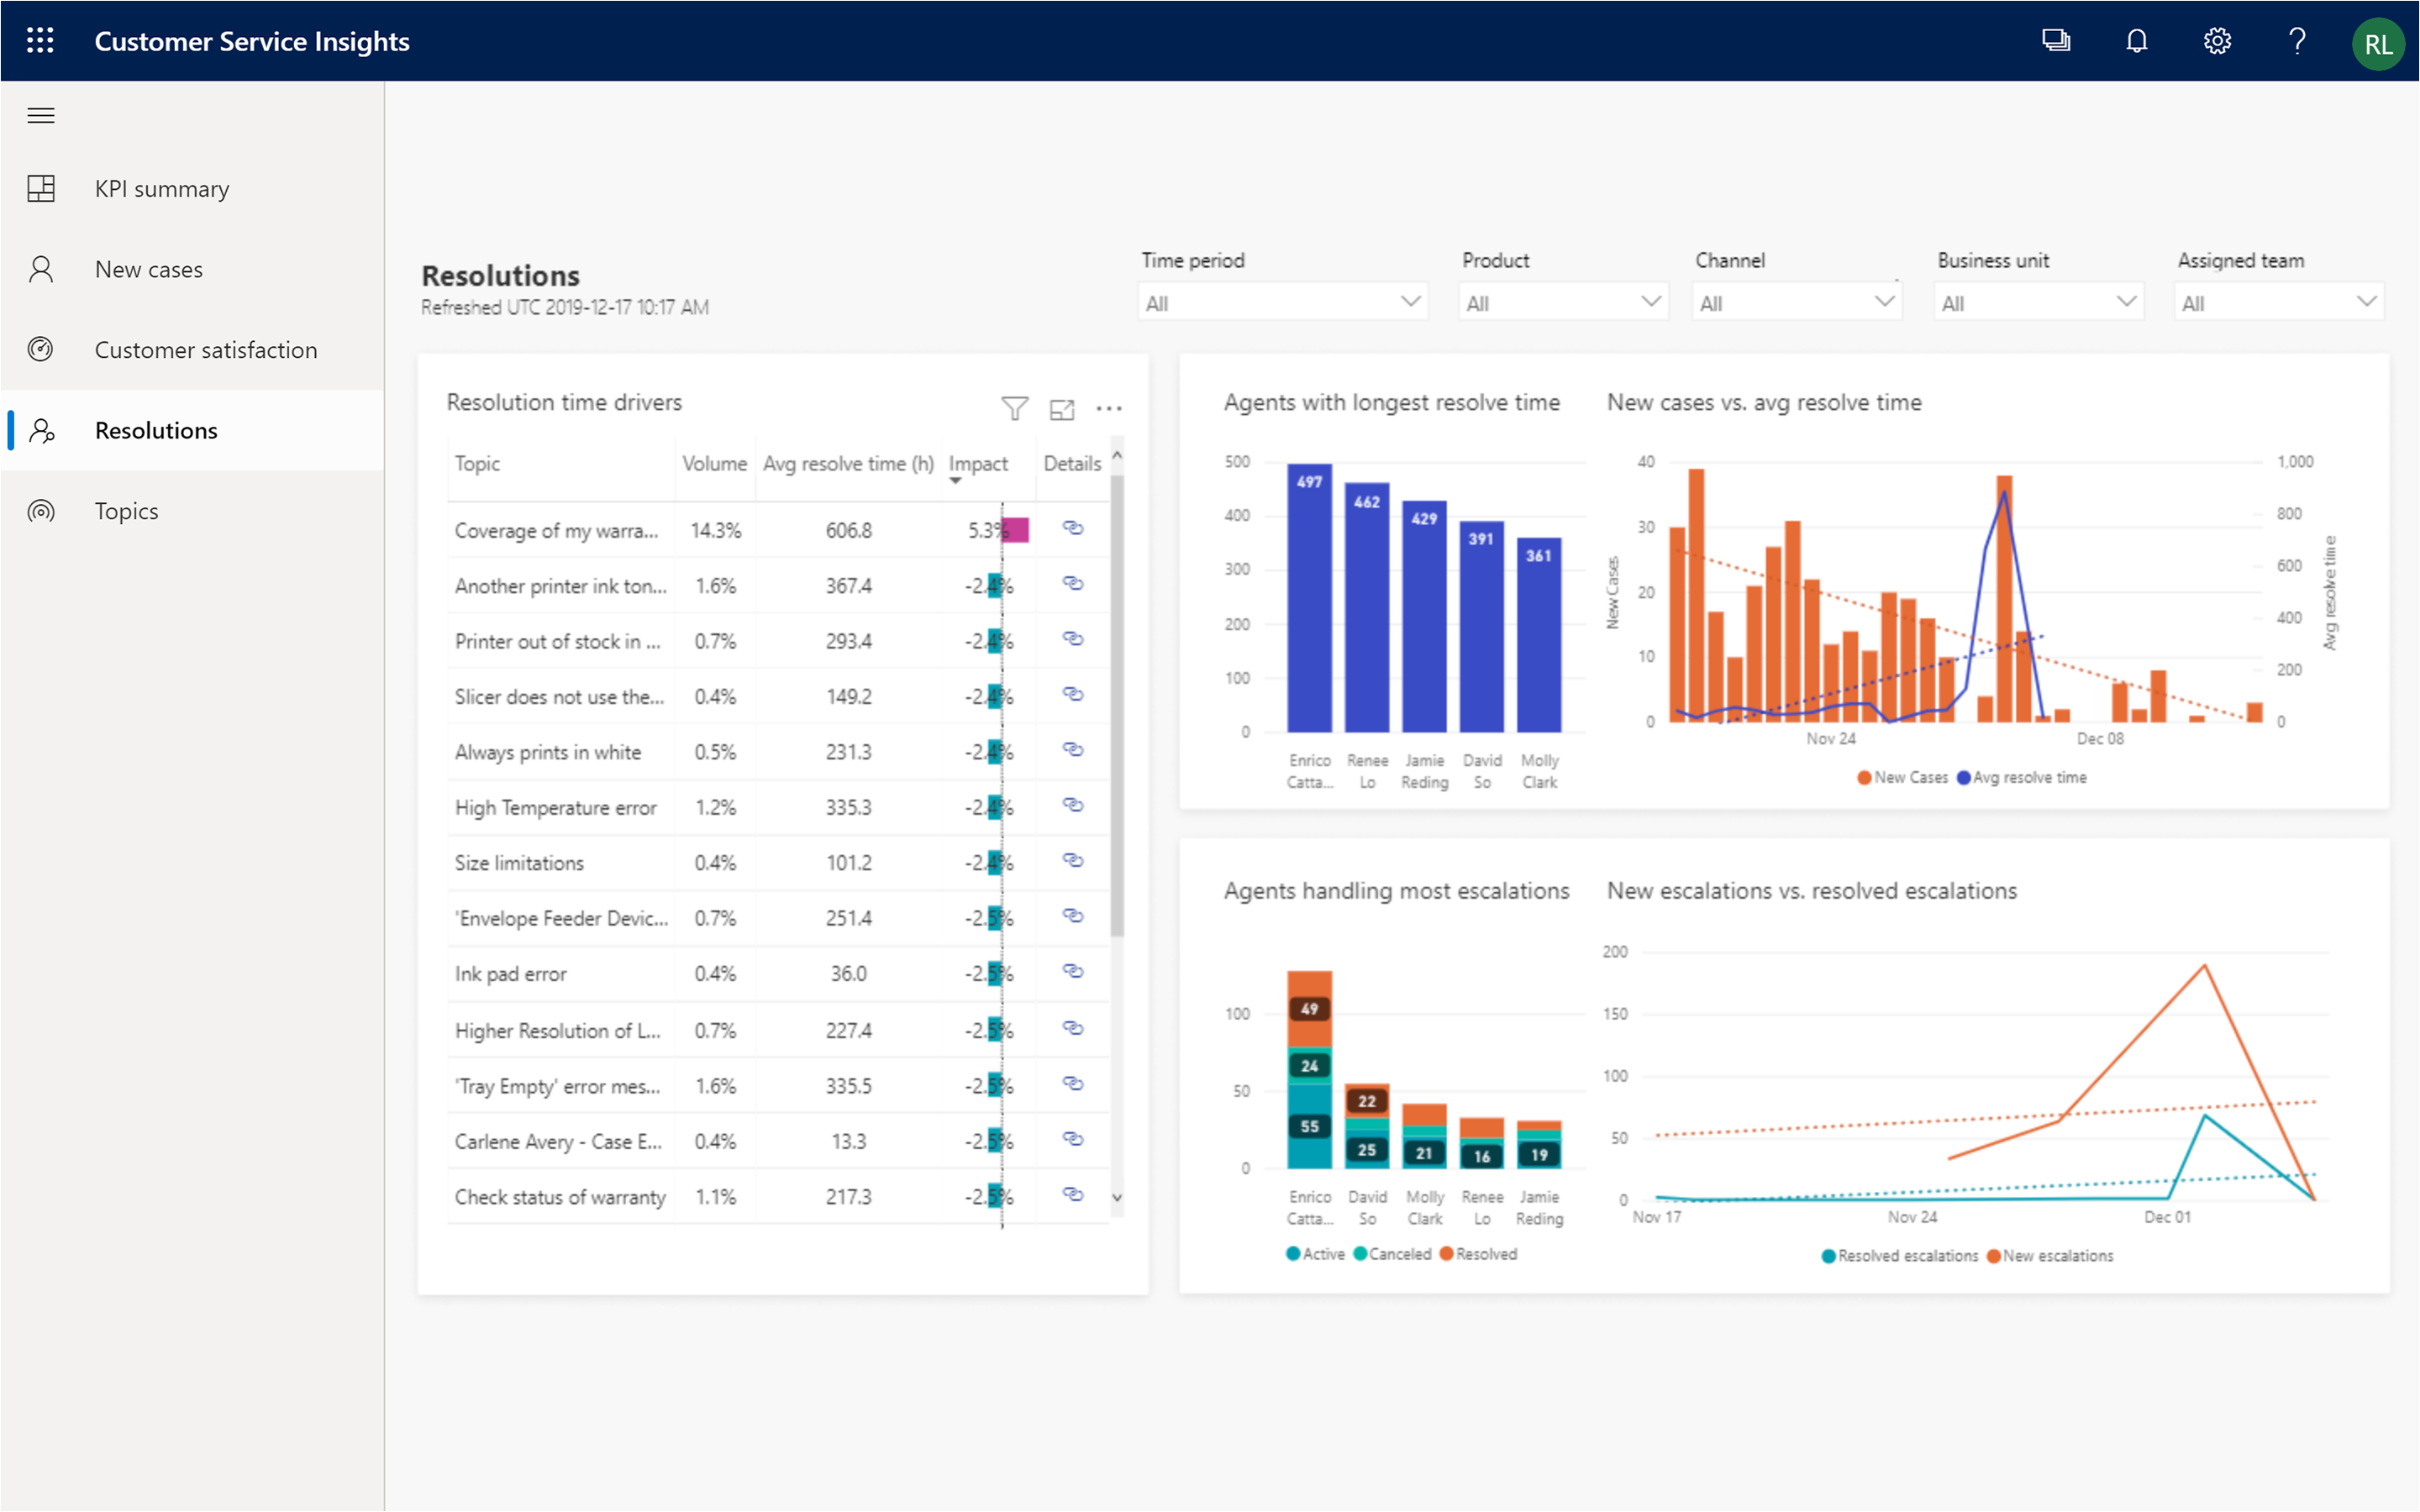Viewport: 2420px width, 1512px height.
Task: Select Renee Lo bar labeled 462
Action: [1367, 608]
